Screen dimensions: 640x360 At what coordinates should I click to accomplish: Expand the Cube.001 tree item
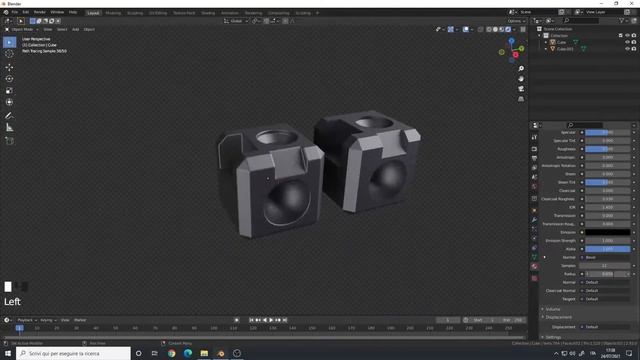pos(546,49)
